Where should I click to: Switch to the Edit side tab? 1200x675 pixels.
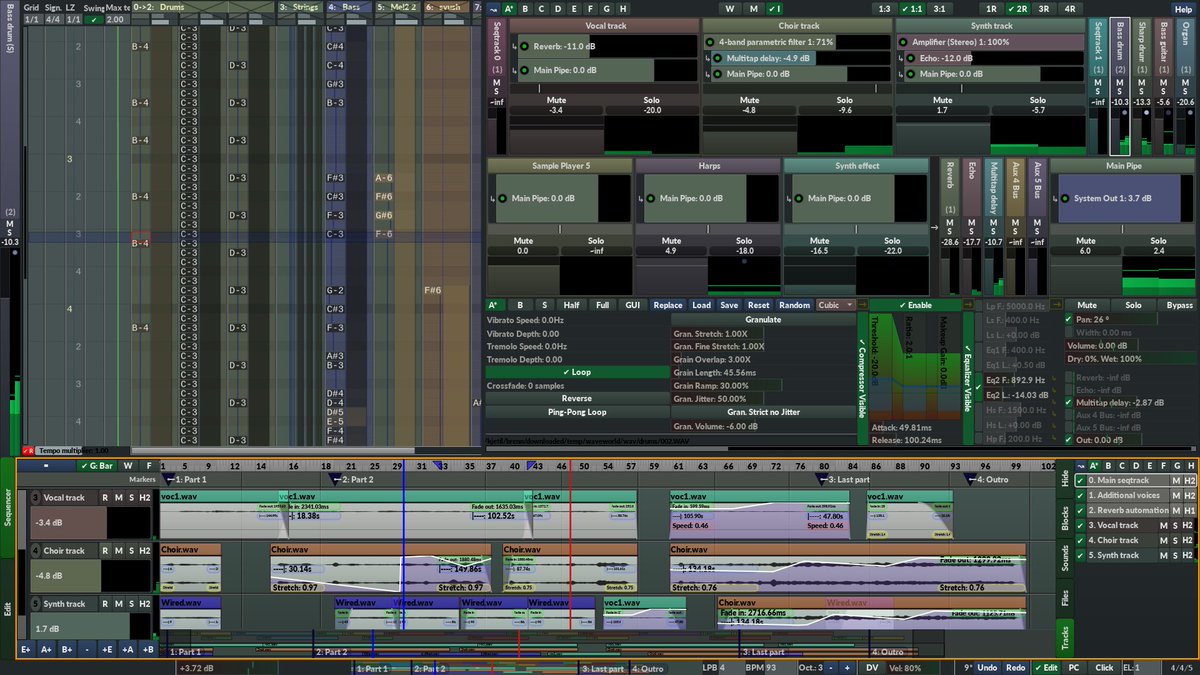coord(8,608)
